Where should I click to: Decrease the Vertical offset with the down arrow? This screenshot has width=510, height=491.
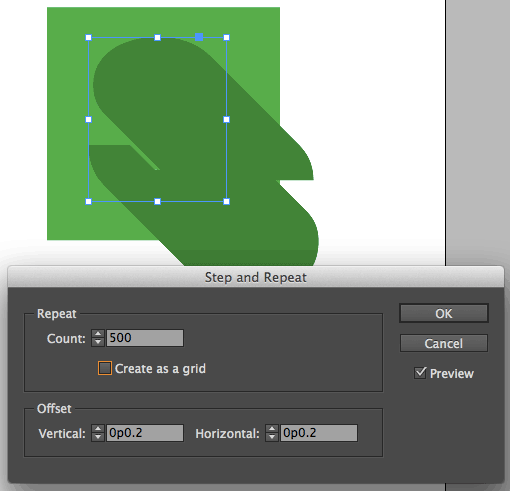click(98, 437)
